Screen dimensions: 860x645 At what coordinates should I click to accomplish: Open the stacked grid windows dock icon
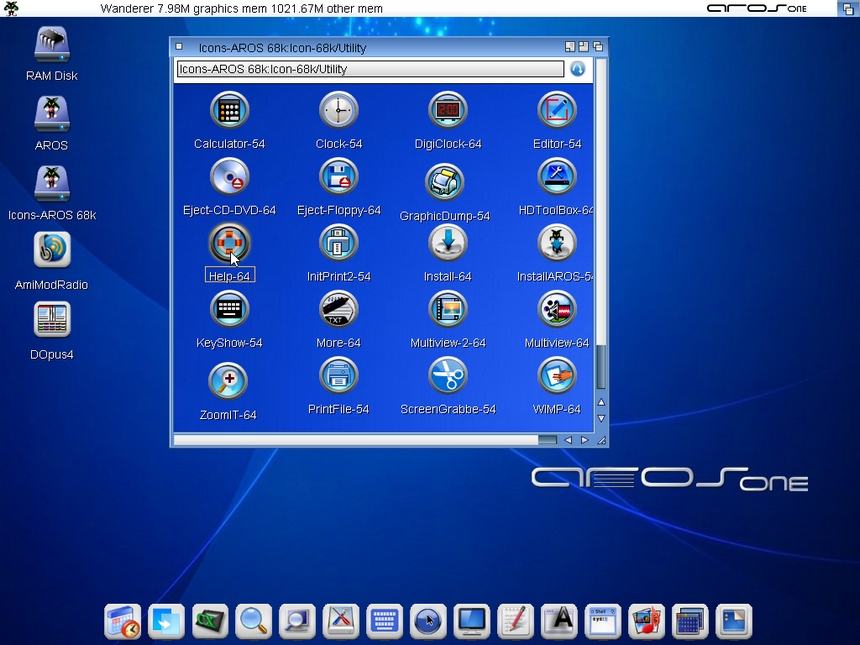[691, 622]
